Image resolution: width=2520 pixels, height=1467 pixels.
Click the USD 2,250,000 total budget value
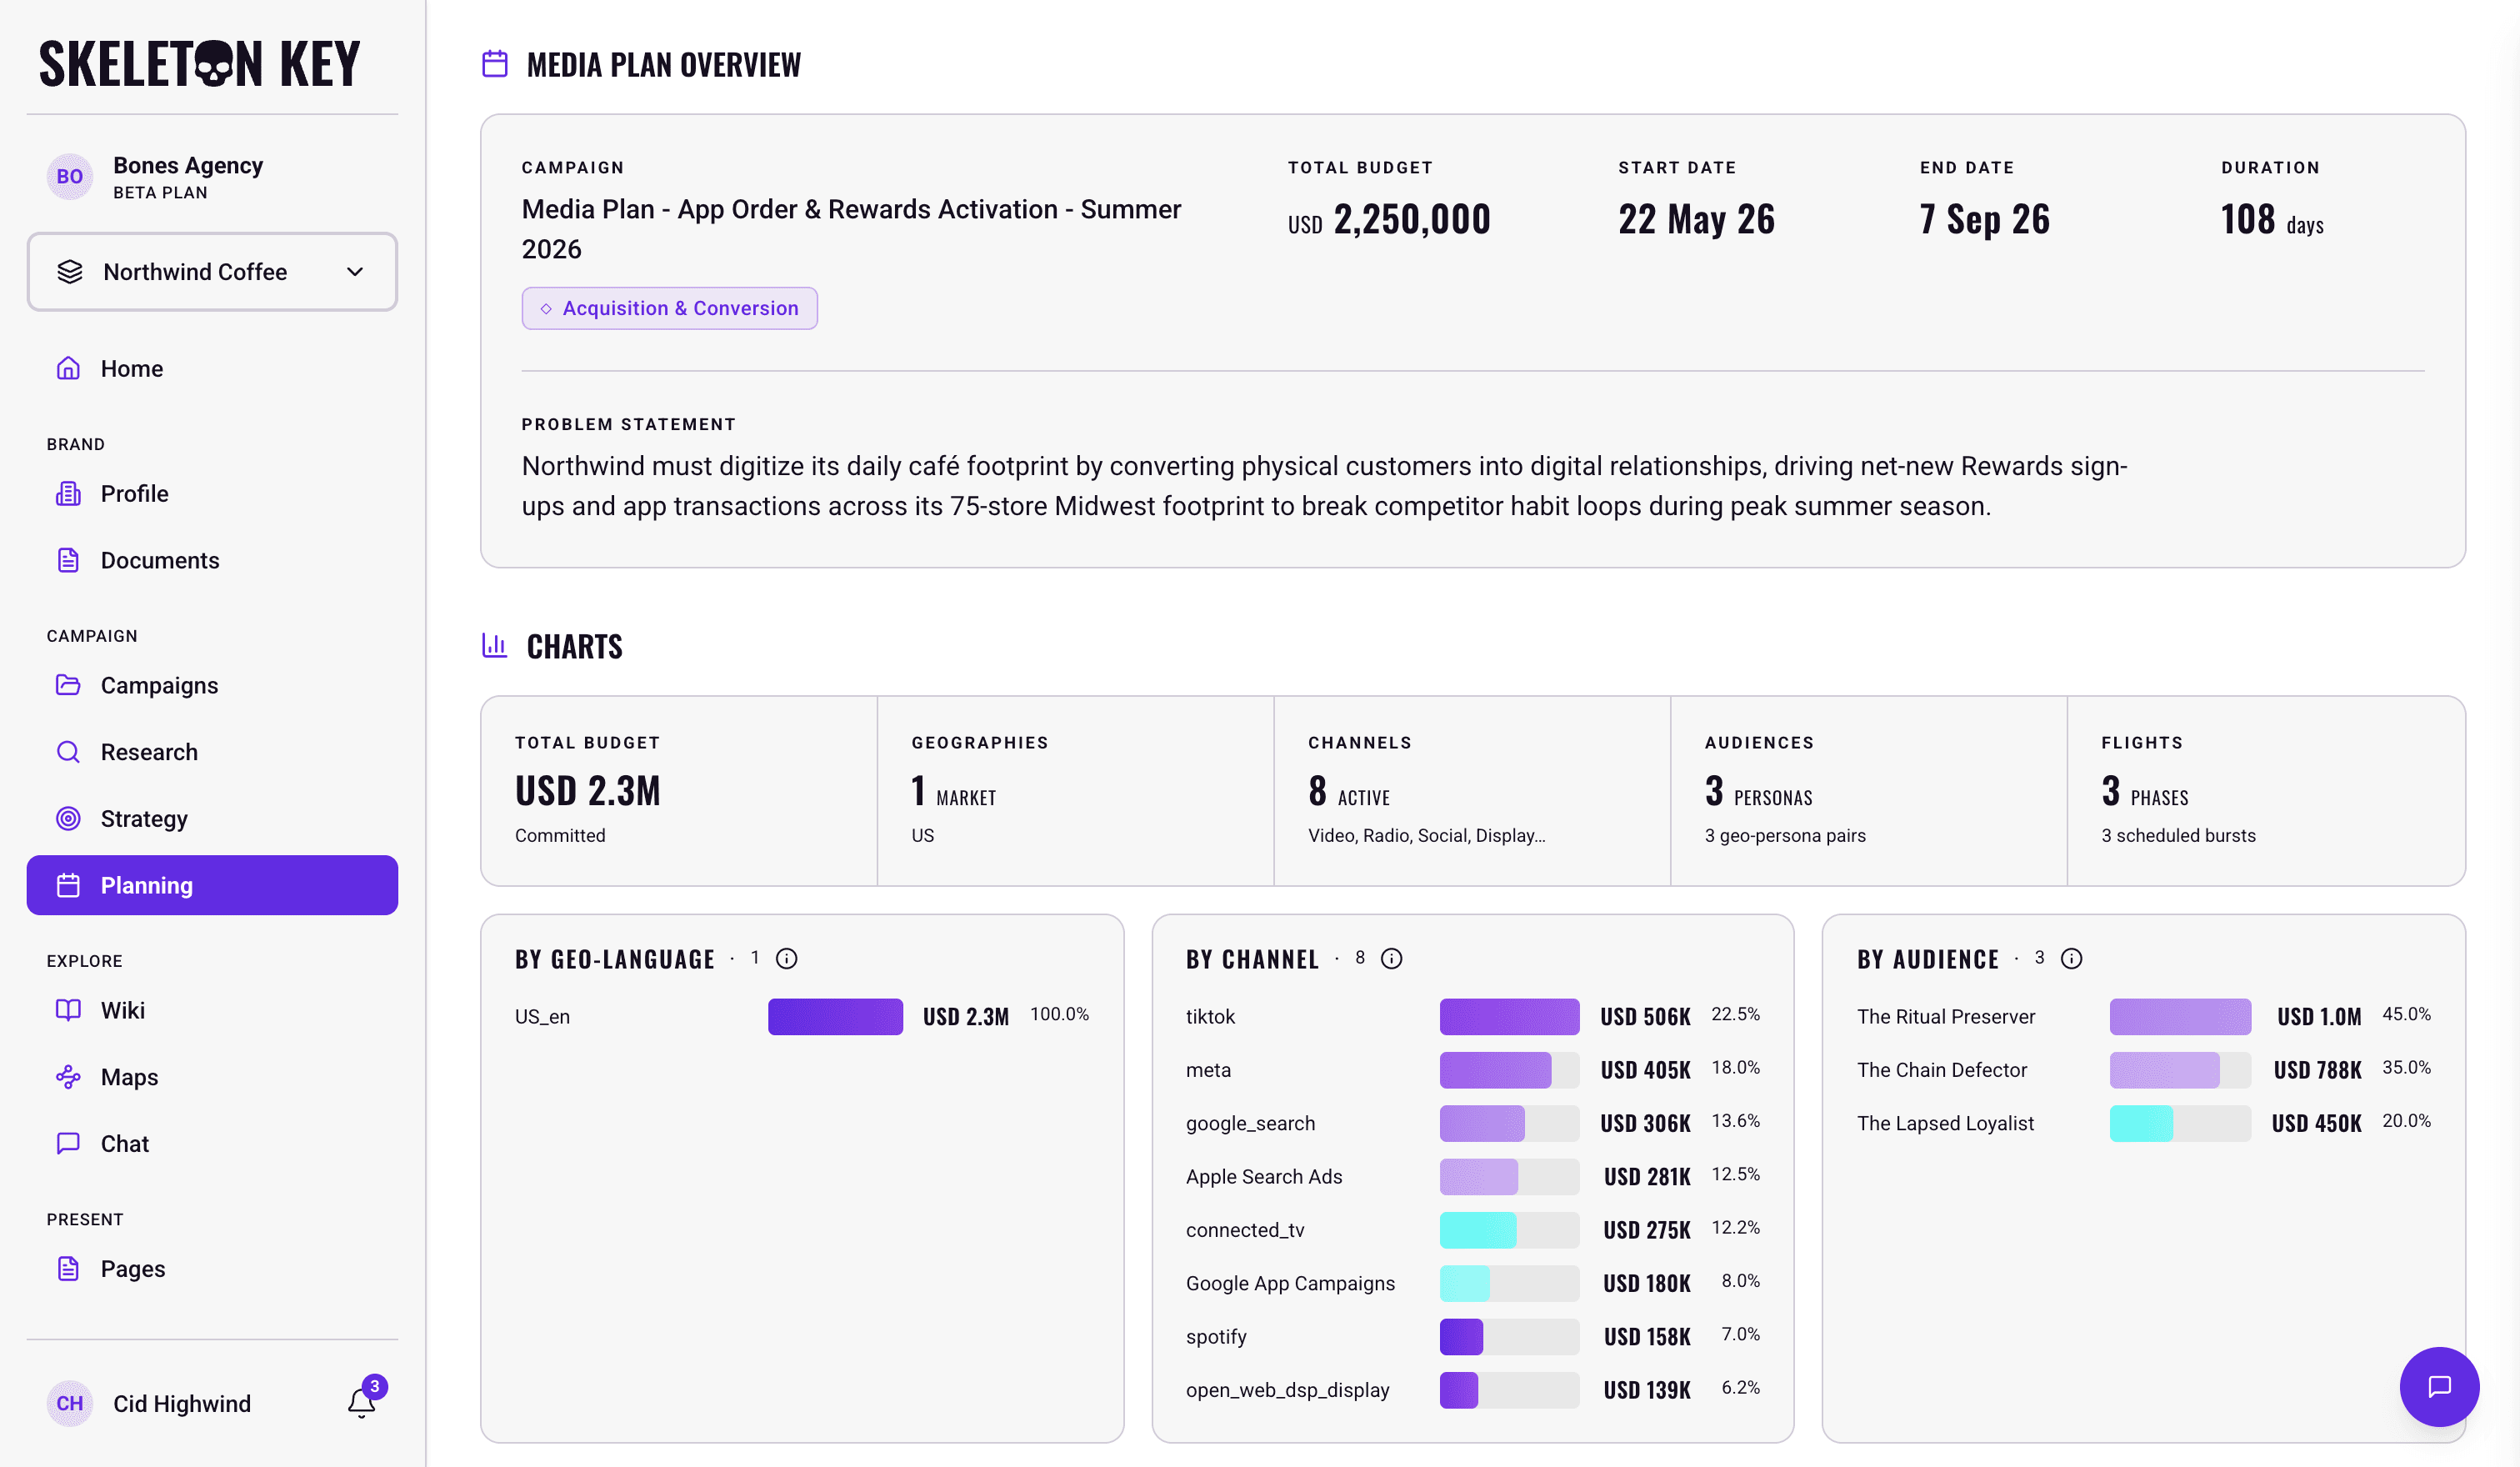tap(1389, 220)
